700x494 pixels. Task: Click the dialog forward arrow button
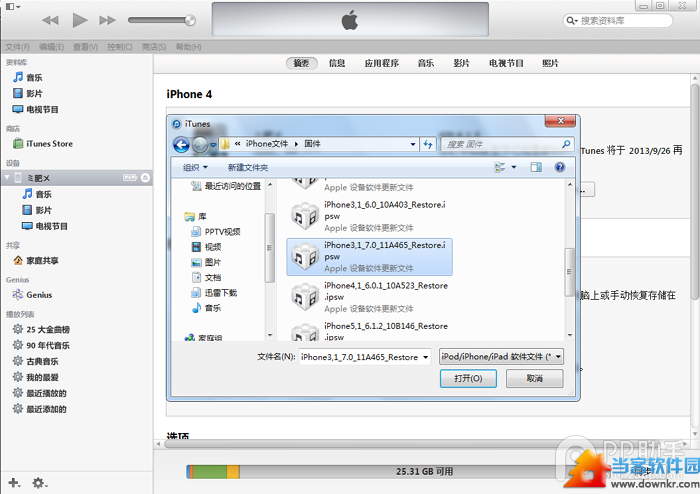click(200, 144)
